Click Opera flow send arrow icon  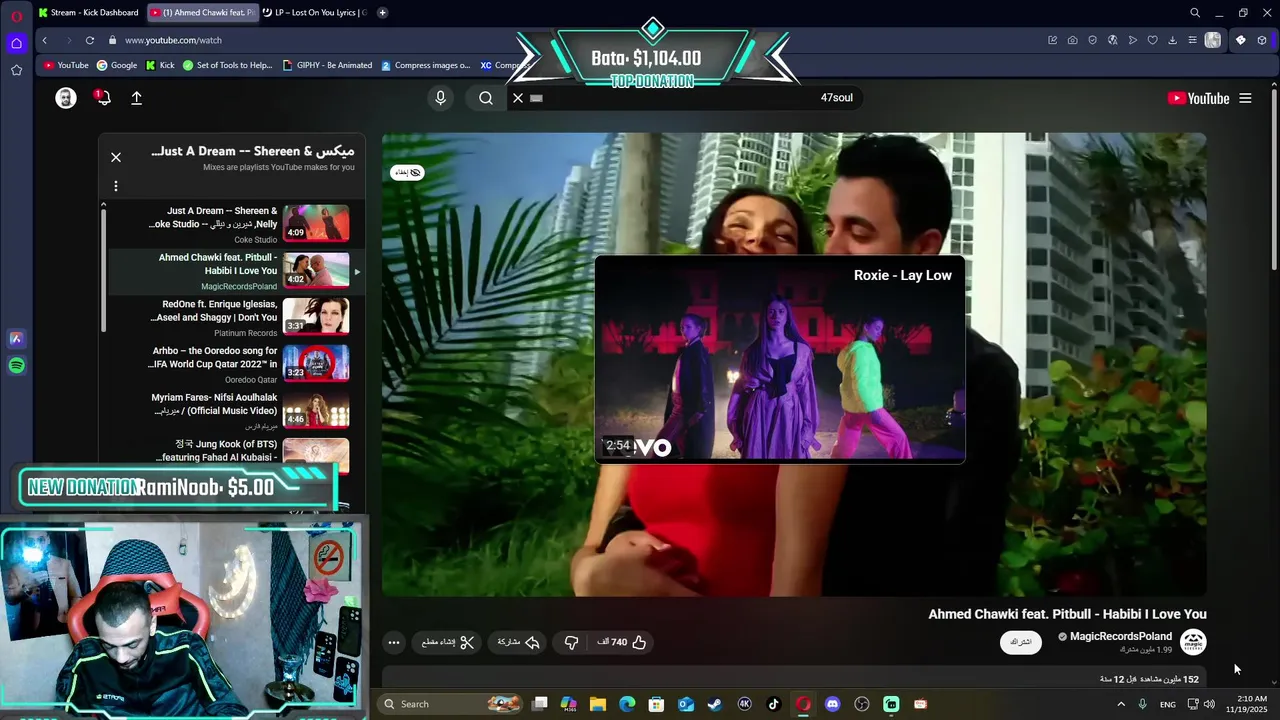click(1132, 40)
